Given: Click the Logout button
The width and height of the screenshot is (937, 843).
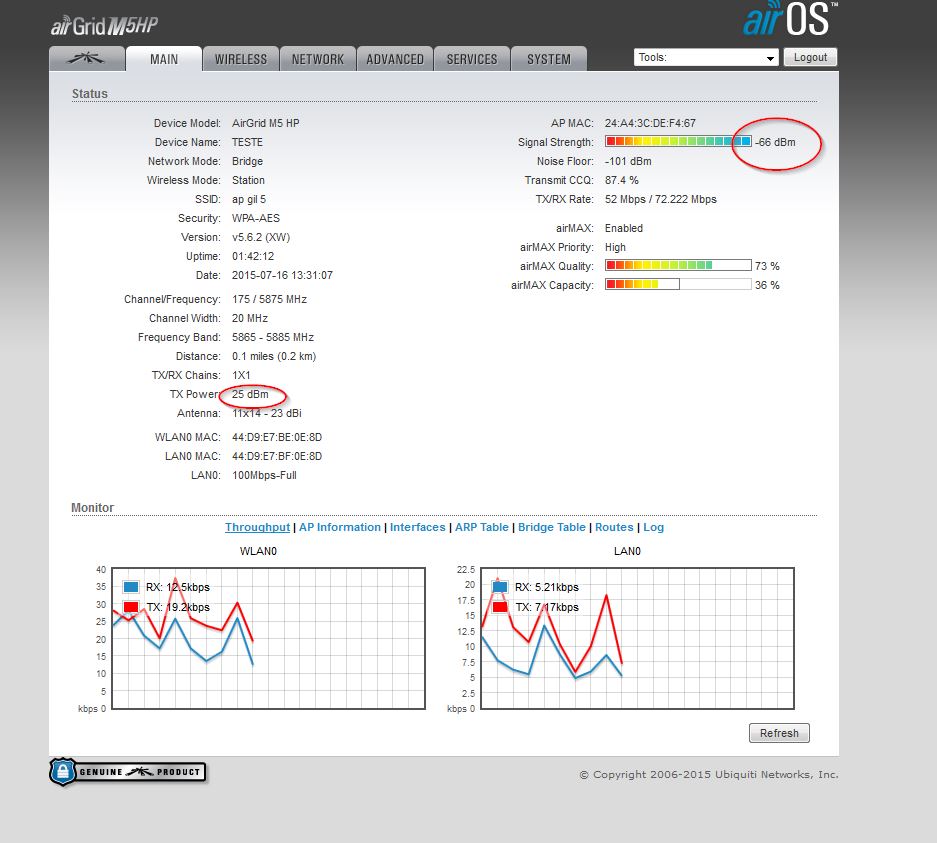Looking at the screenshot, I should click(x=810, y=57).
